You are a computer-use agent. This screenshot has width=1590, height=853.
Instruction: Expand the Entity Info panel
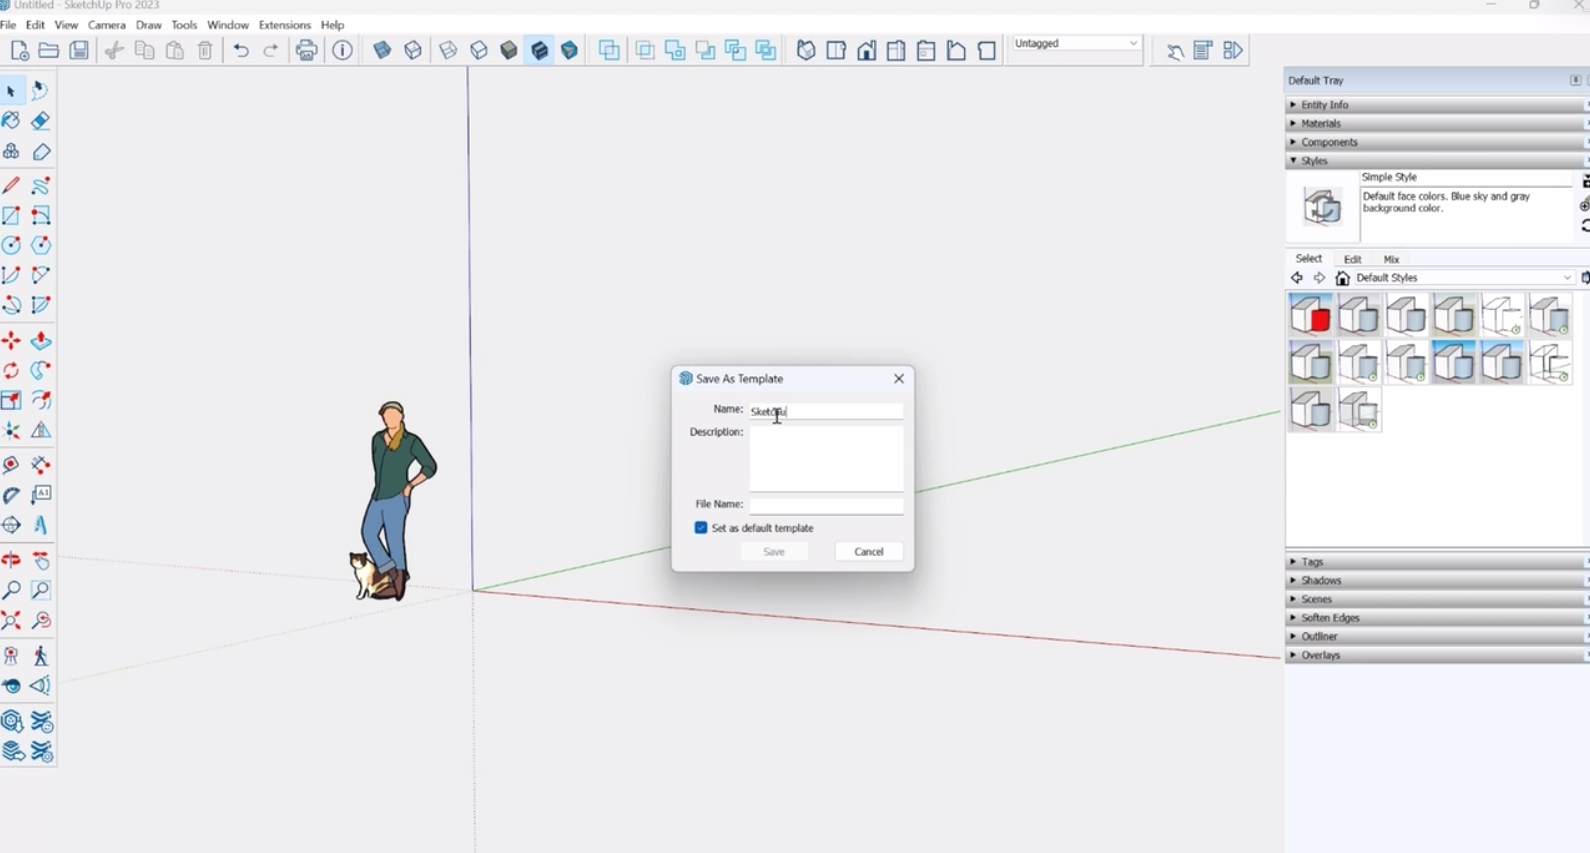(x=1325, y=105)
